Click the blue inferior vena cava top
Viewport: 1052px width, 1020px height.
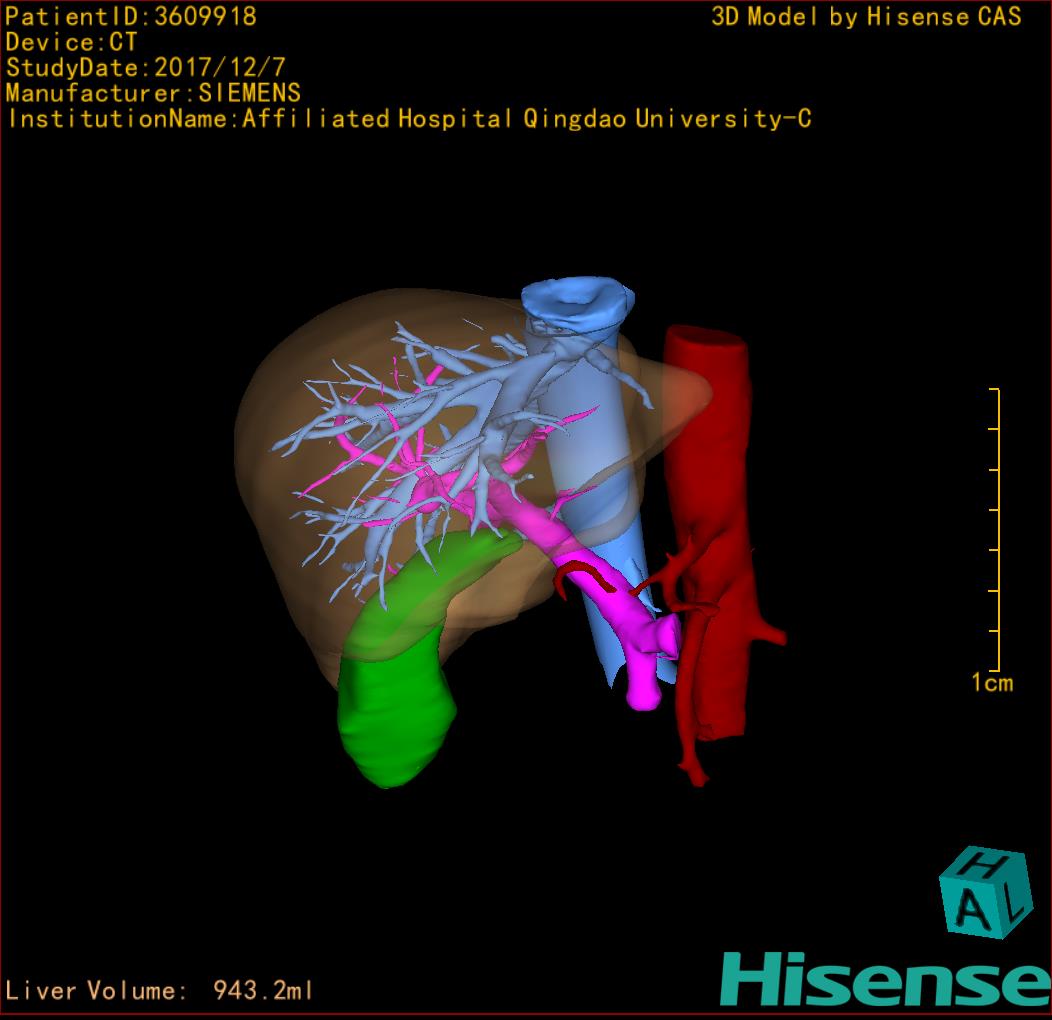point(577,303)
